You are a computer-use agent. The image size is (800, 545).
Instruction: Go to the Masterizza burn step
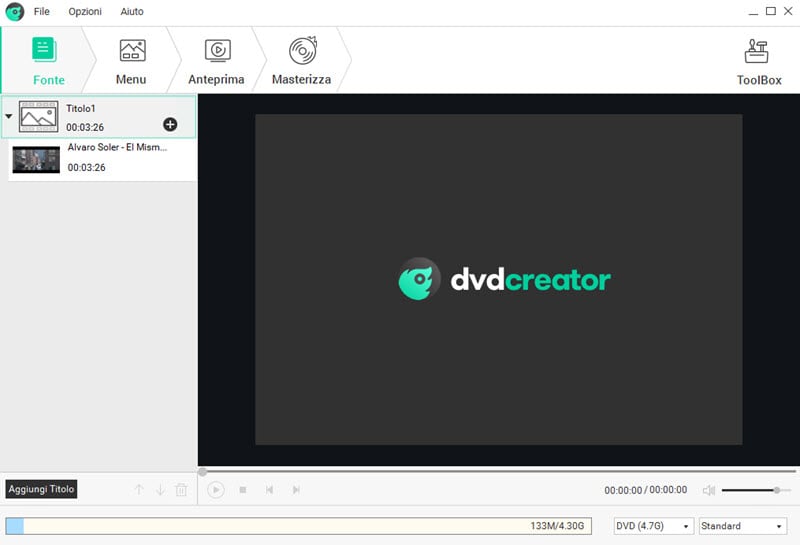click(x=302, y=61)
